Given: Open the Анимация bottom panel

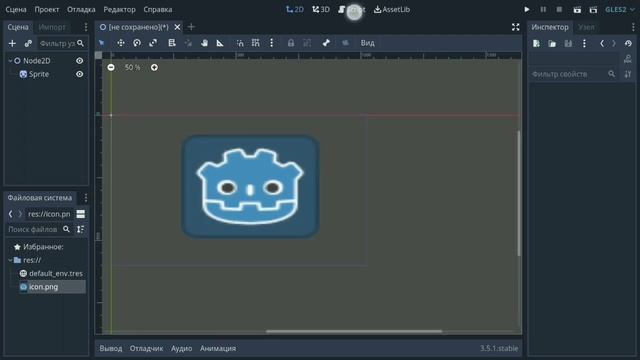Looking at the screenshot, I should tap(218, 349).
